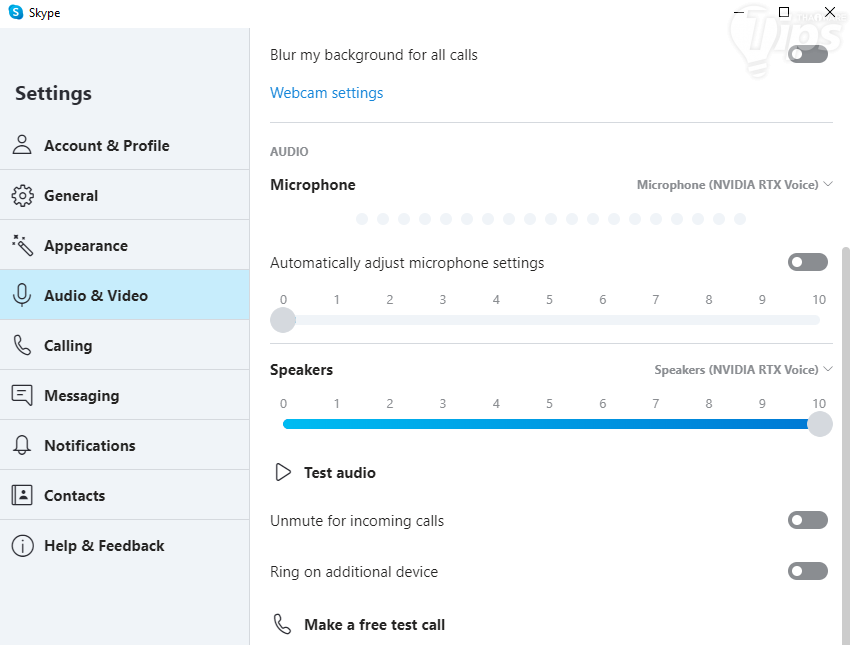This screenshot has height=645, width=853.
Task: Click the Notifications bell icon
Action: [x=22, y=445]
